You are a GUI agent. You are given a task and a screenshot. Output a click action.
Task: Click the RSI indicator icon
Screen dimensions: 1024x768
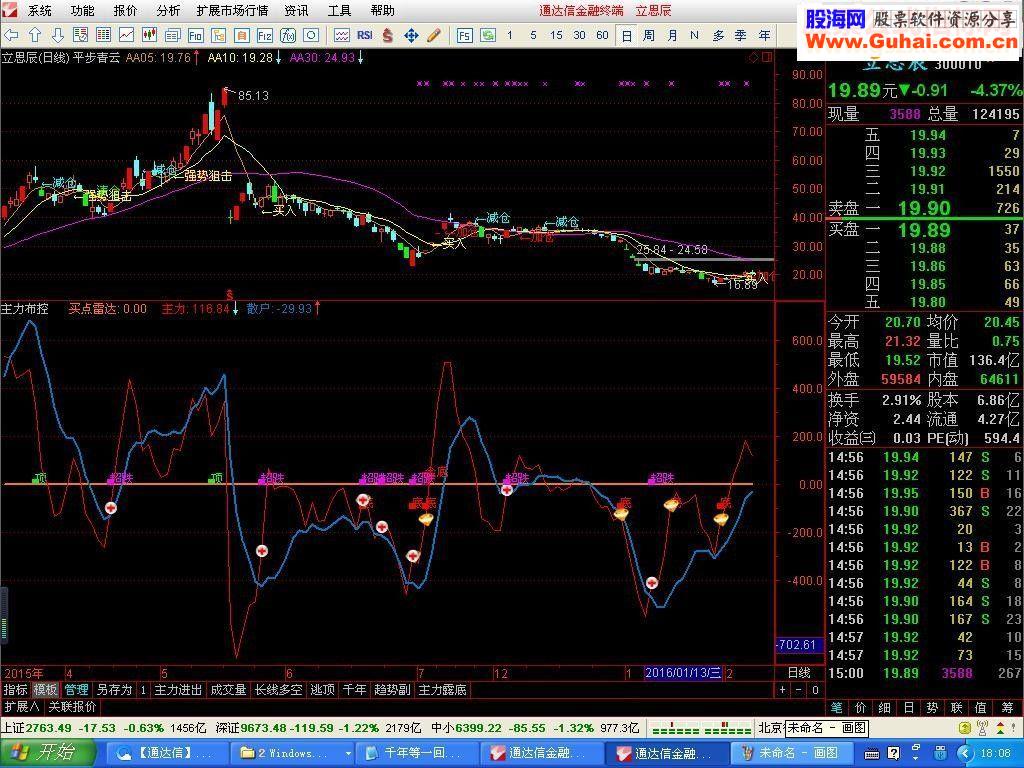[365, 35]
